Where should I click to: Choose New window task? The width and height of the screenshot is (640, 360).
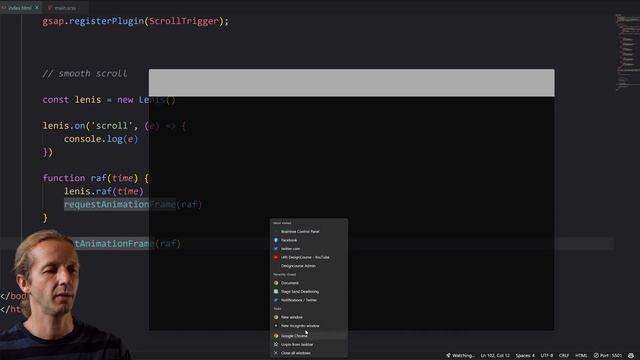(291, 317)
